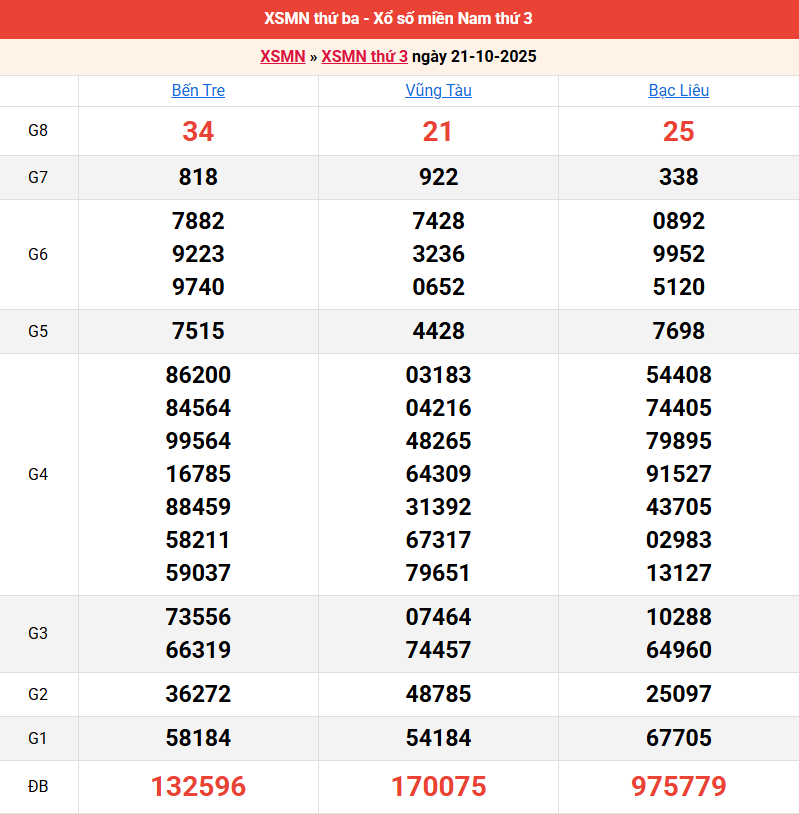Viewport: 799px width, 814px height.
Task: Click the G8 row label
Action: (38, 131)
